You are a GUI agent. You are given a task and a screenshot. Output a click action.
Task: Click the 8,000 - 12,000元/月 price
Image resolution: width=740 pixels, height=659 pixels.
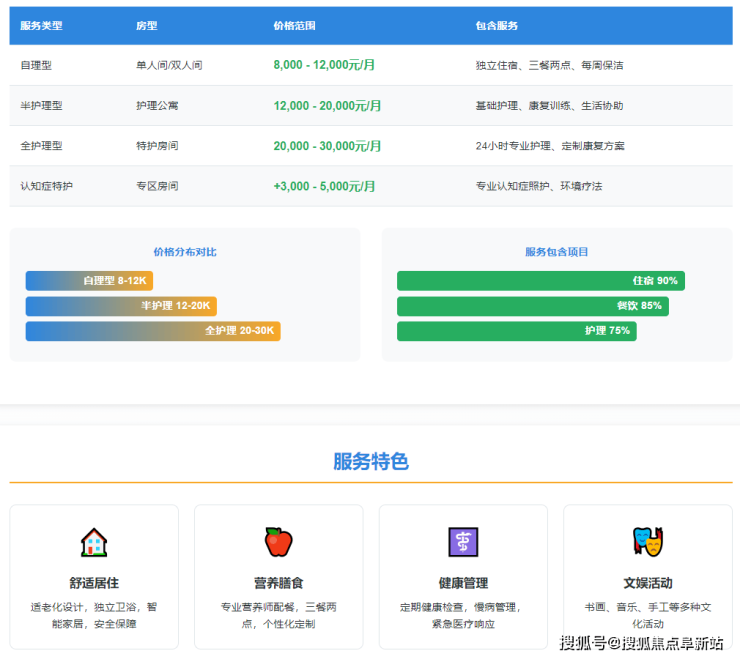(324, 65)
